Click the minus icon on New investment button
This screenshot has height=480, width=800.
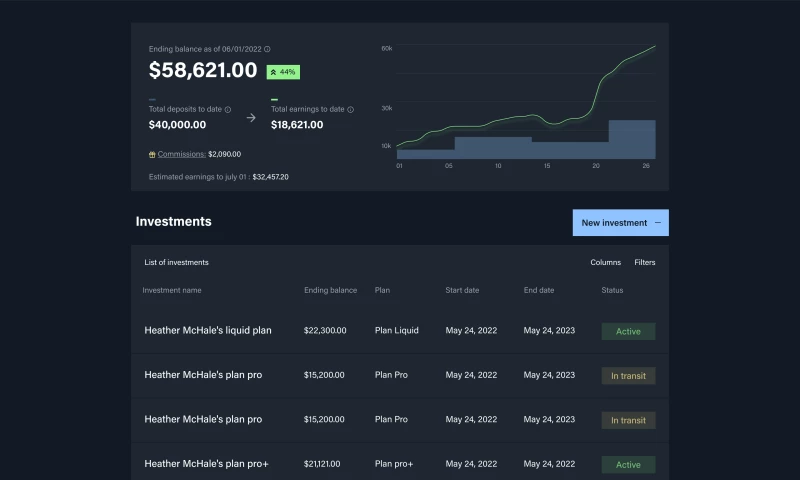[657, 222]
